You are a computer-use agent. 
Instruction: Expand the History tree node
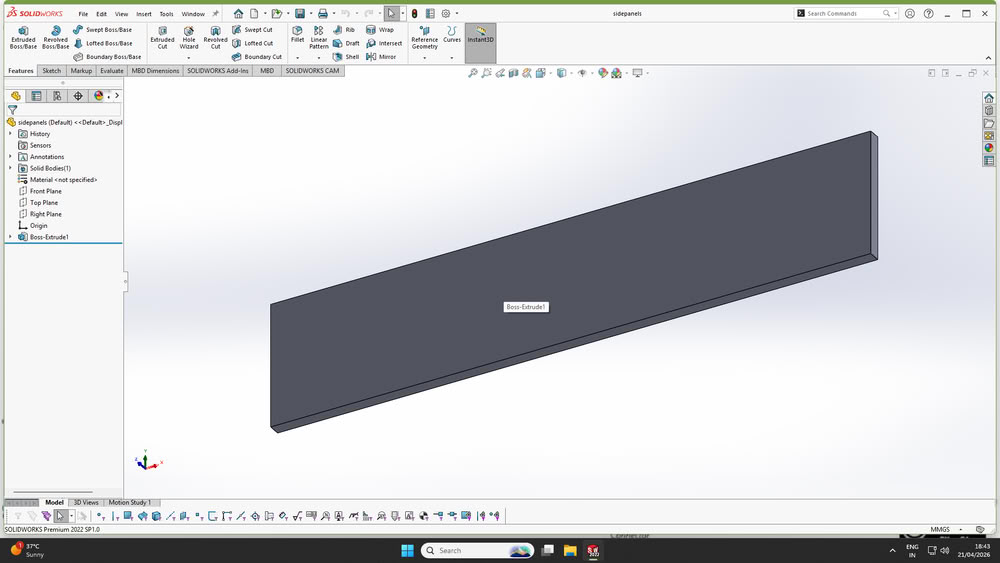10,134
